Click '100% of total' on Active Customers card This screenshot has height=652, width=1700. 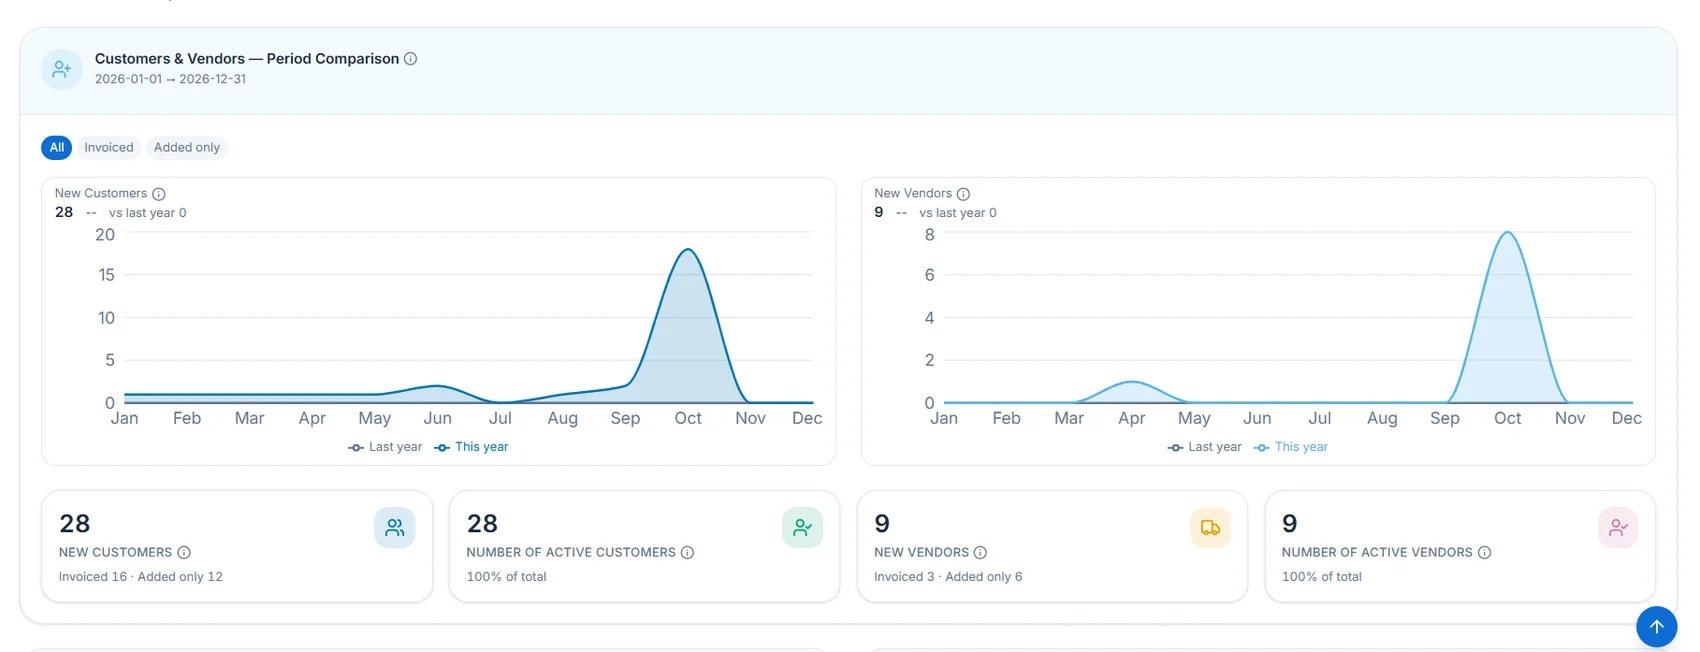click(507, 577)
